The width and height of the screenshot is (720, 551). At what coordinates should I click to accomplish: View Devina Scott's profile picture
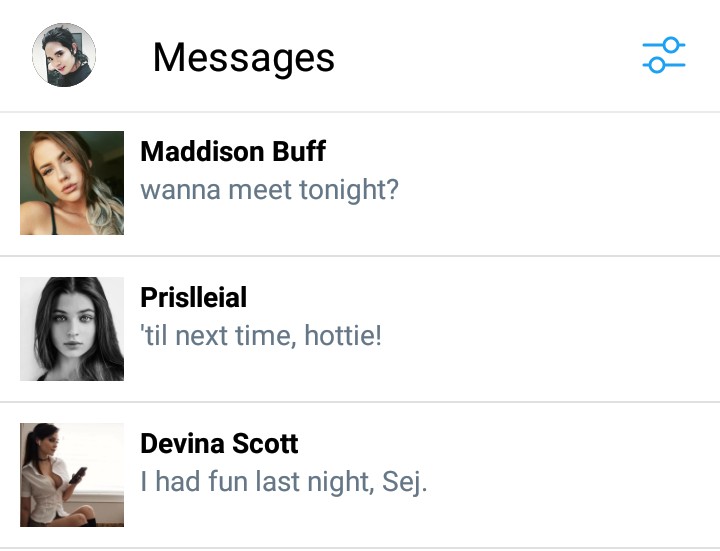click(x=72, y=475)
